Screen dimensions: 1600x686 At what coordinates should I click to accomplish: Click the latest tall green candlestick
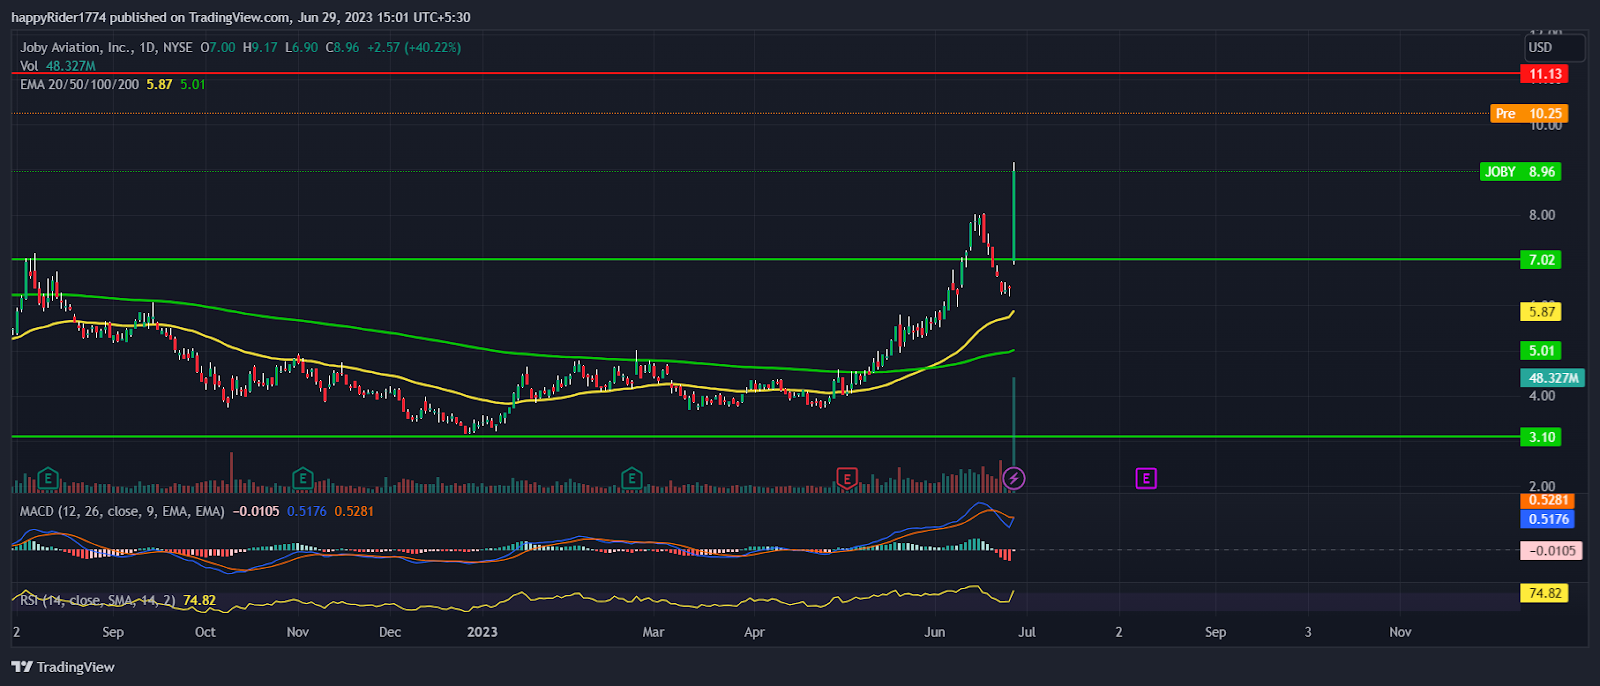pos(1014,213)
